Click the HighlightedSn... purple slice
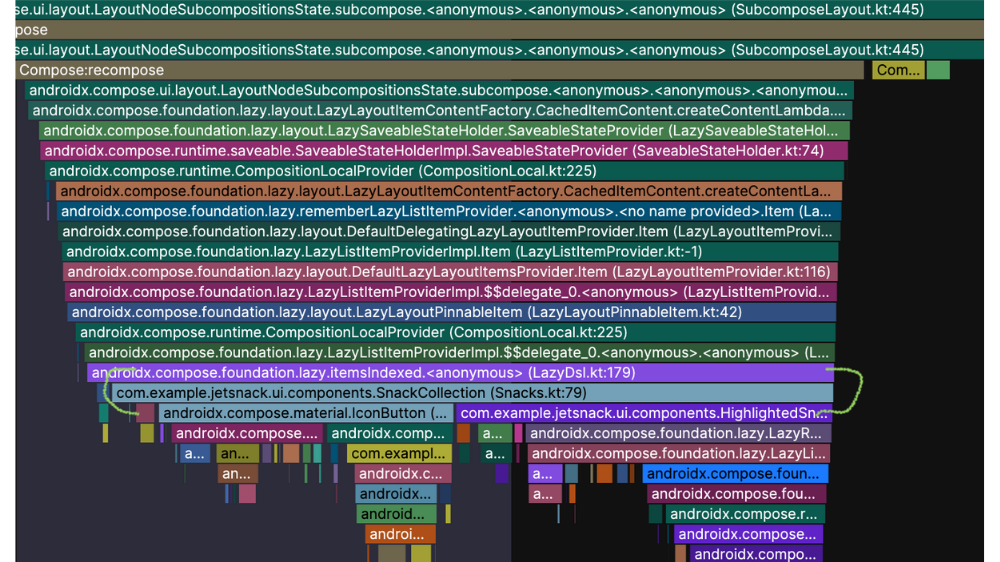Viewport: 1000px width, 562px height. [x=644, y=413]
